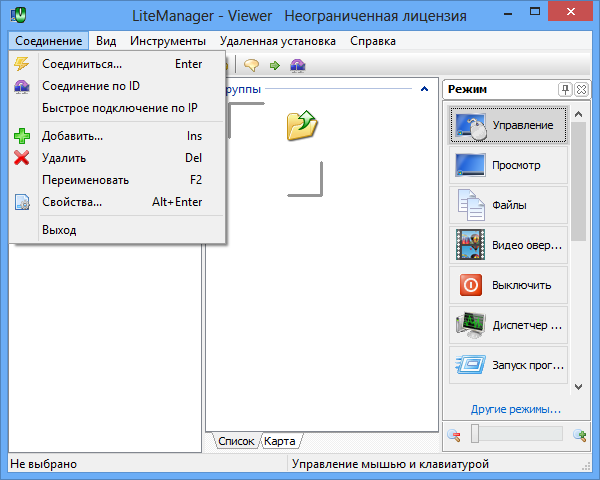Image resolution: width=600 pixels, height=480 pixels.
Task: Click the folder with green arrow icon
Action: pyautogui.click(x=302, y=125)
